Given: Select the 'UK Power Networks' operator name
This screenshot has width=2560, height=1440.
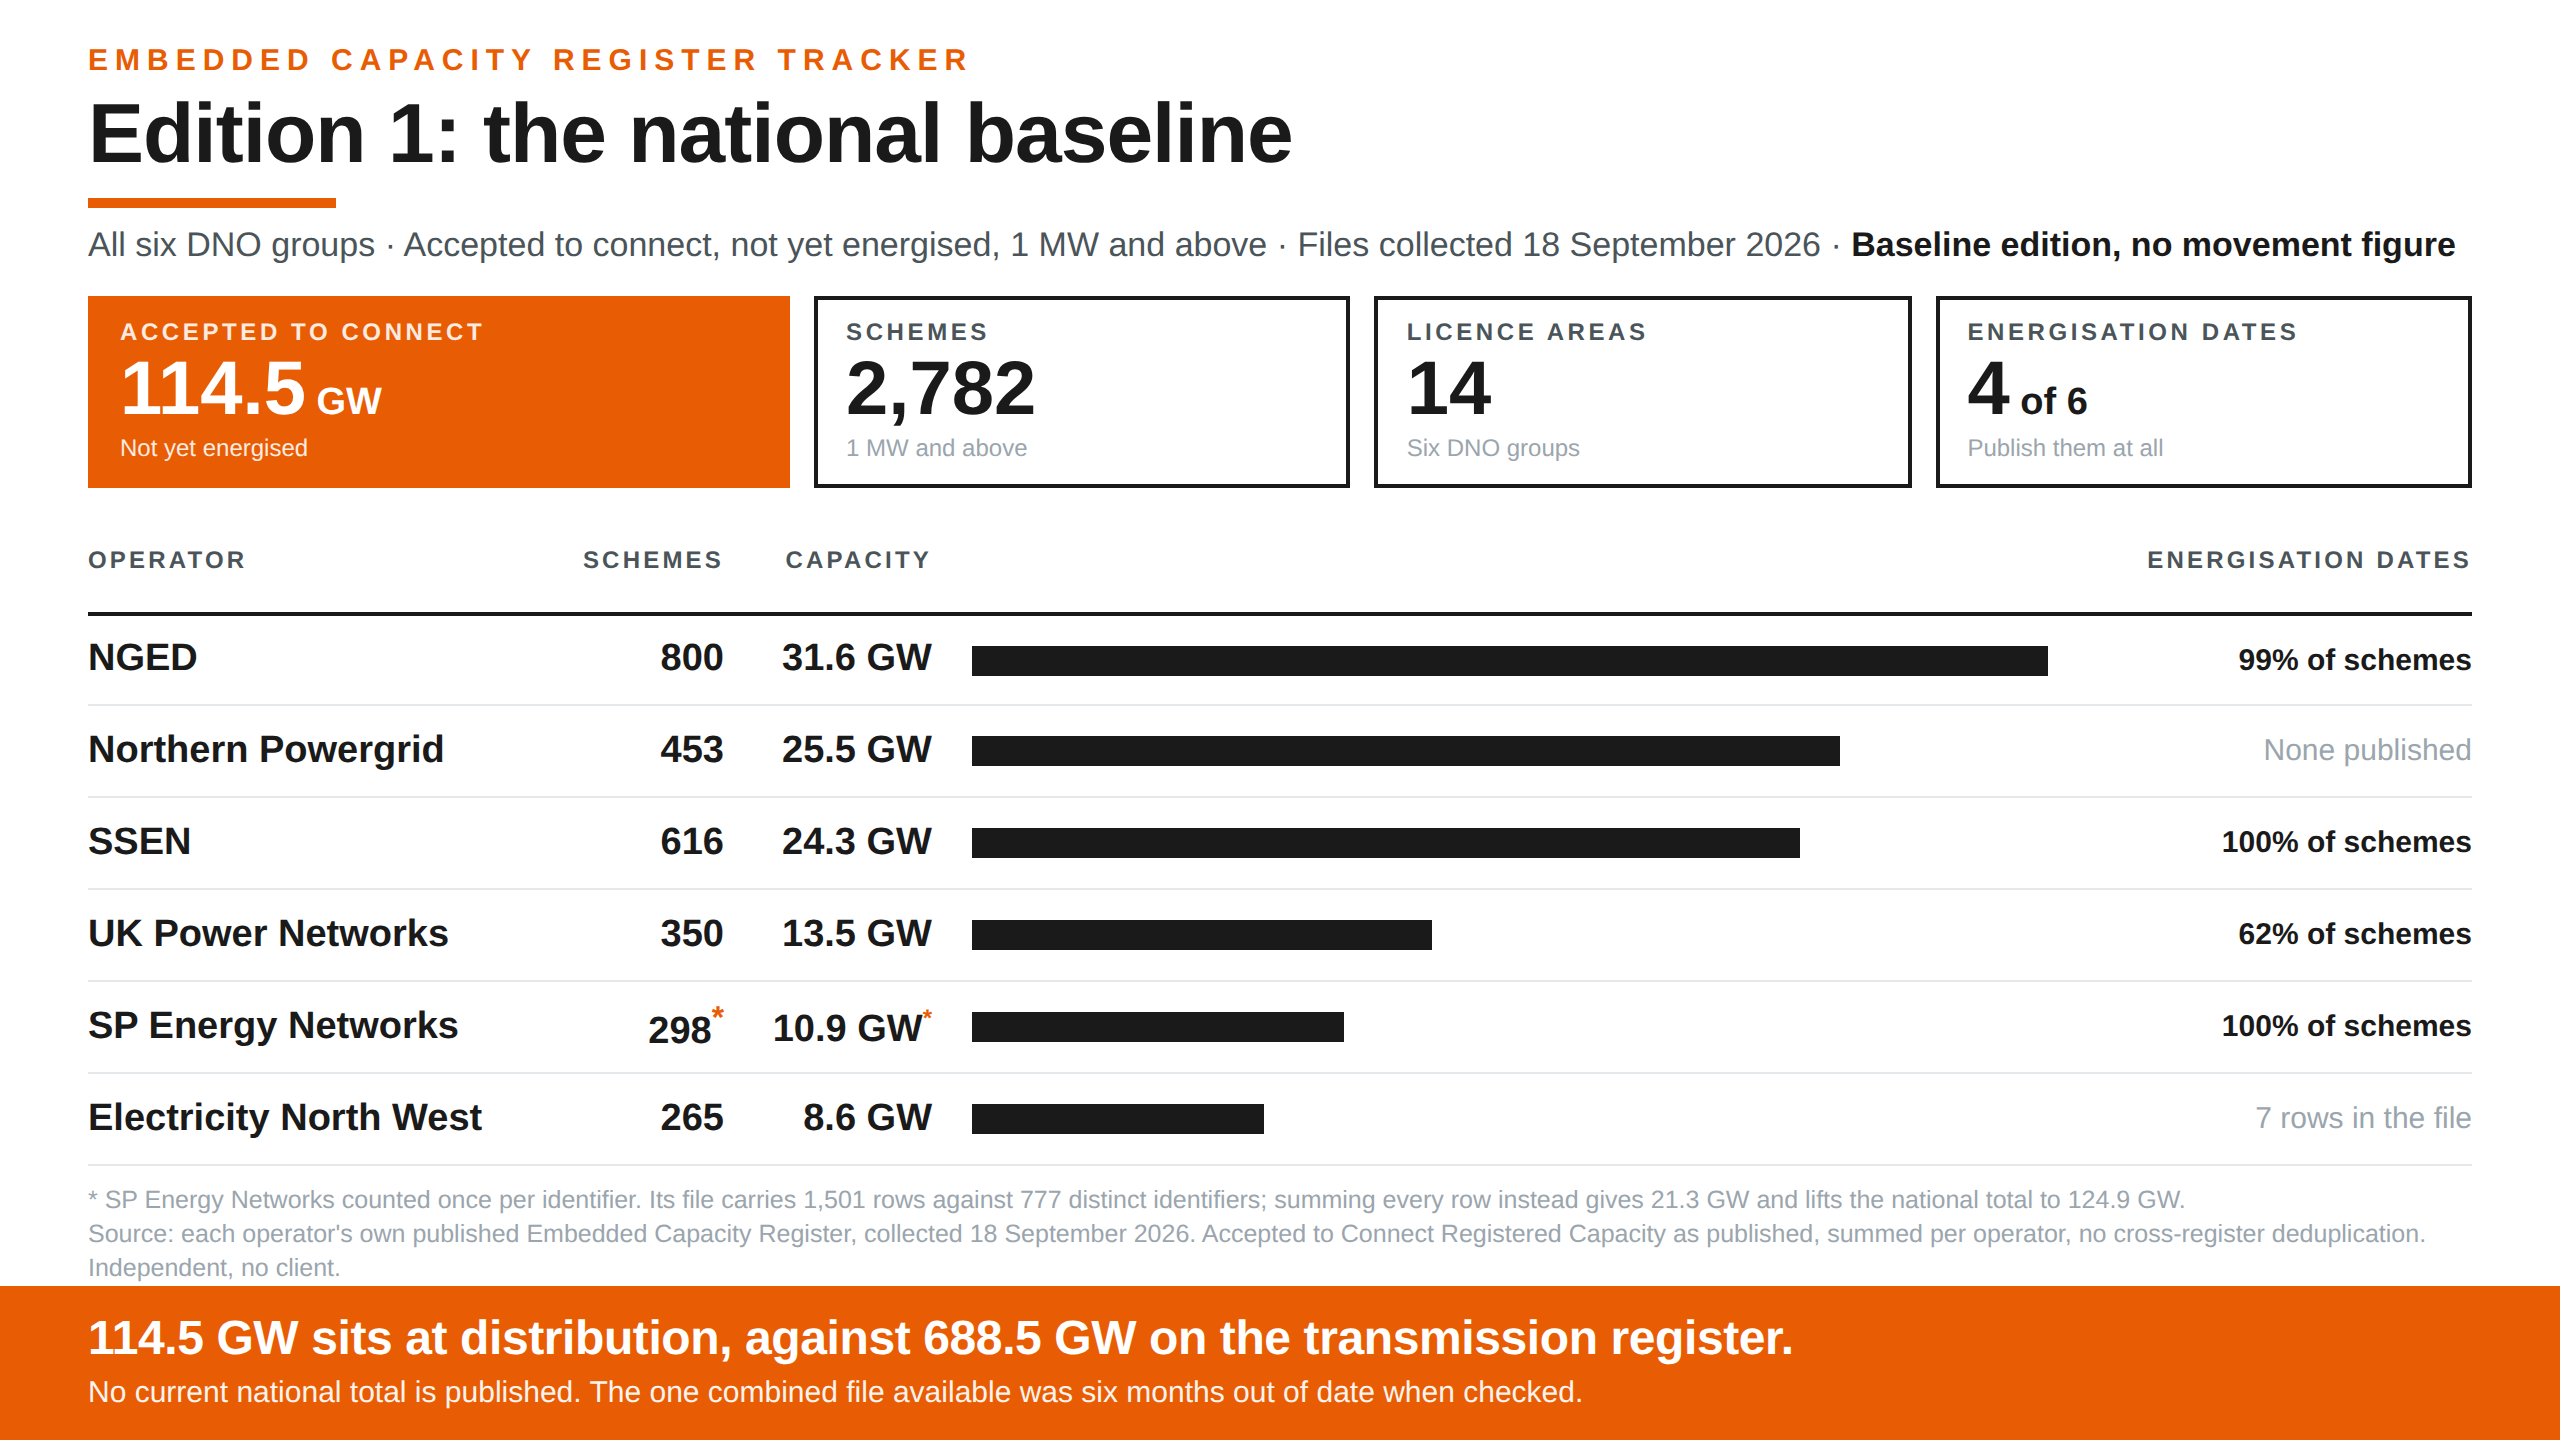Looking at the screenshot, I should 268,934.
